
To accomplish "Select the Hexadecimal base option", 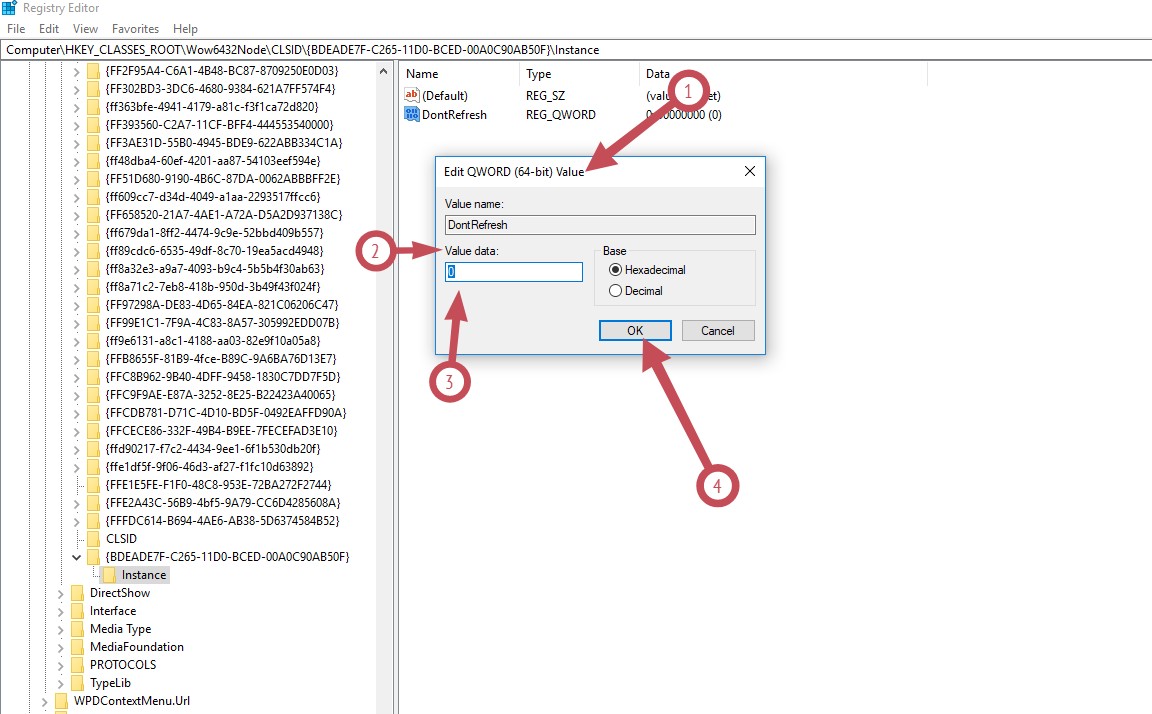I will coord(616,270).
